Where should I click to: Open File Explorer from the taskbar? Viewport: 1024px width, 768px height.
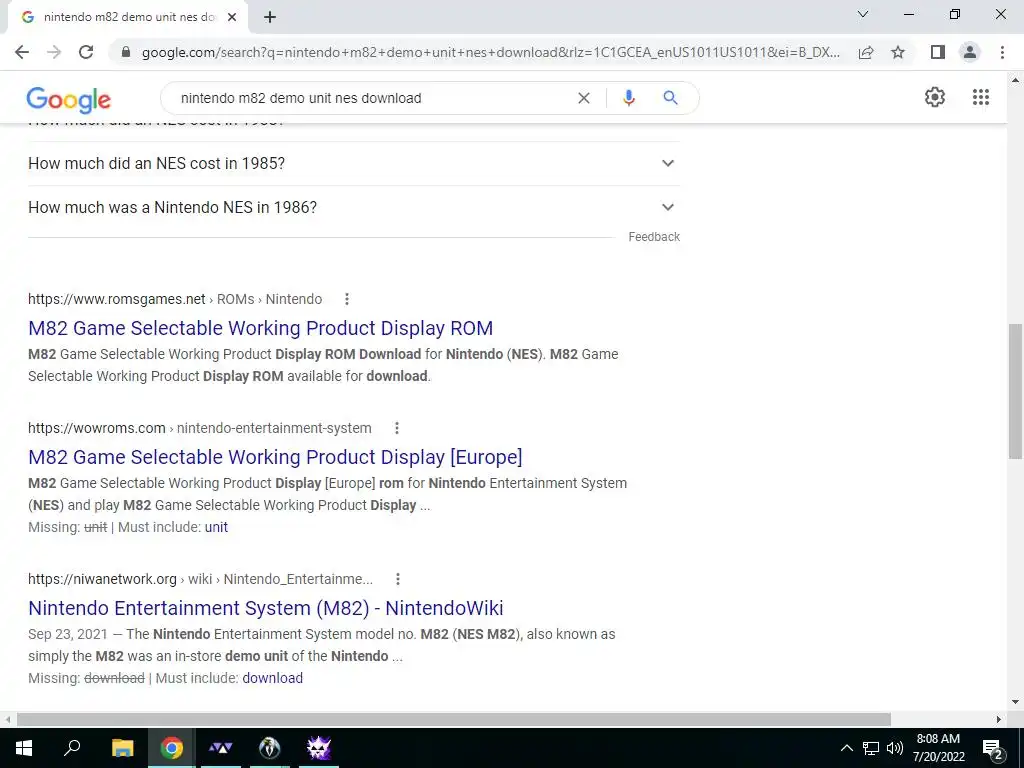click(x=122, y=748)
